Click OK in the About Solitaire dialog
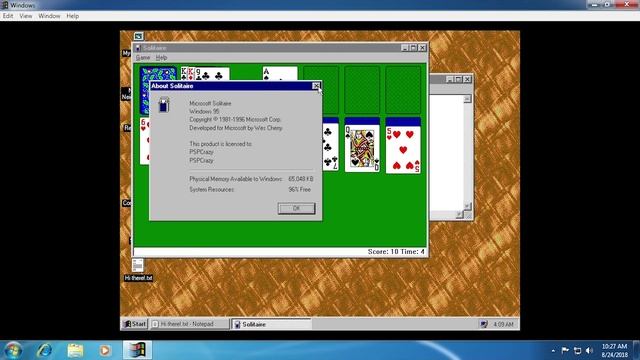The height and width of the screenshot is (360, 640). pos(296,208)
